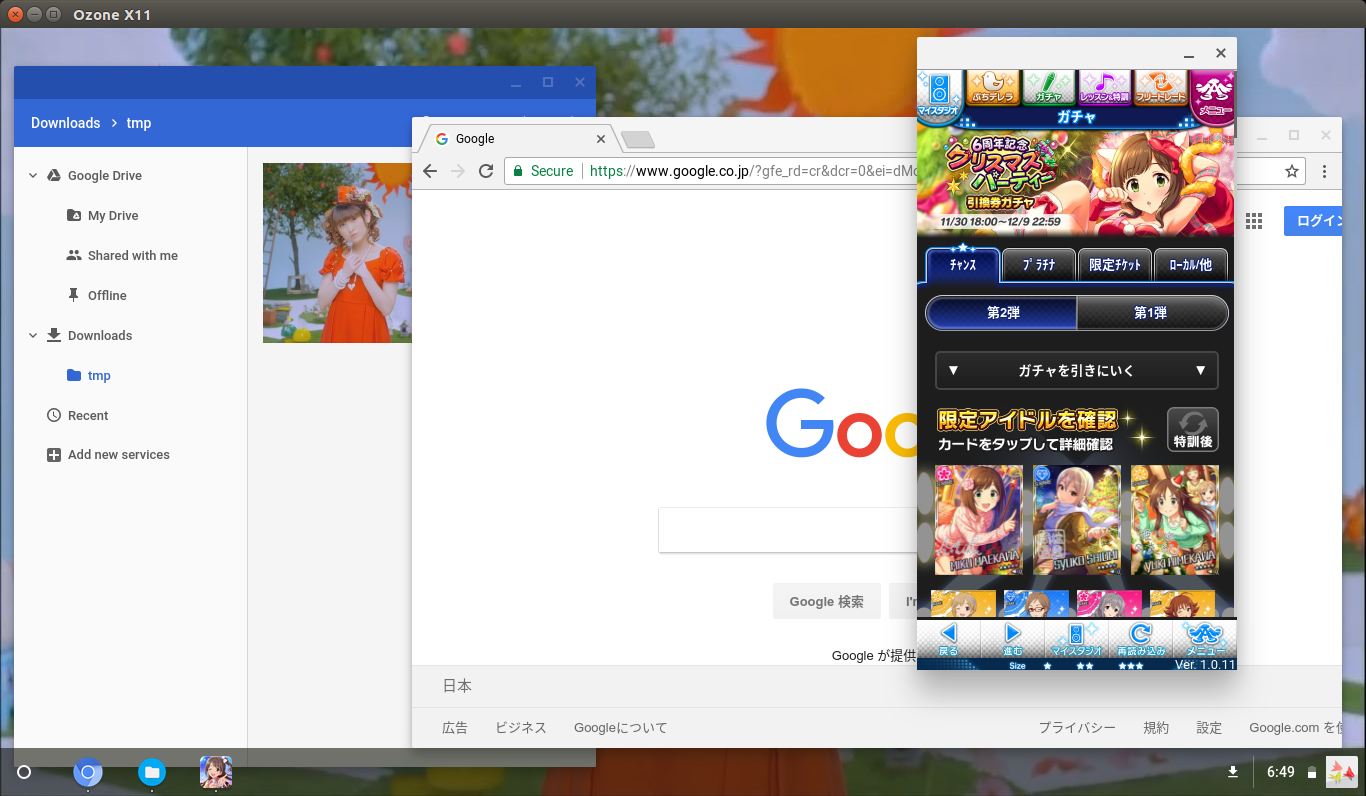Click the Google 検索 button
The height and width of the screenshot is (796, 1366).
(826, 601)
